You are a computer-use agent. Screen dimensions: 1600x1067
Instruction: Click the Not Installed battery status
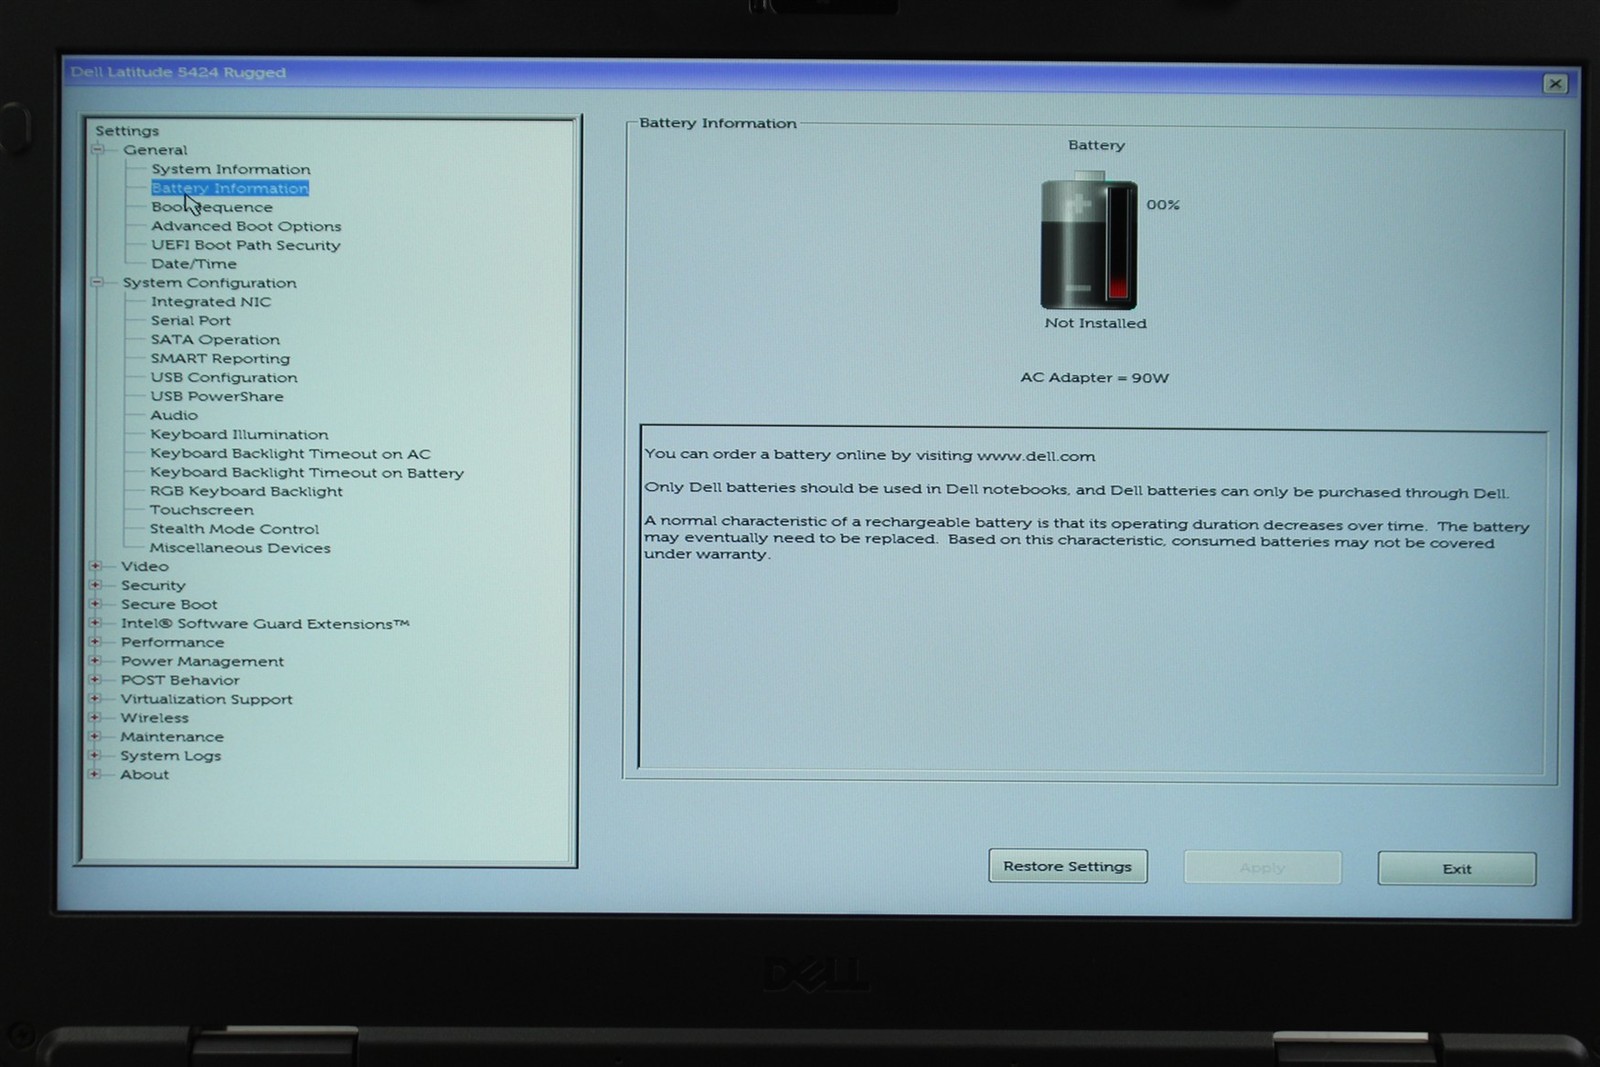(x=1095, y=323)
